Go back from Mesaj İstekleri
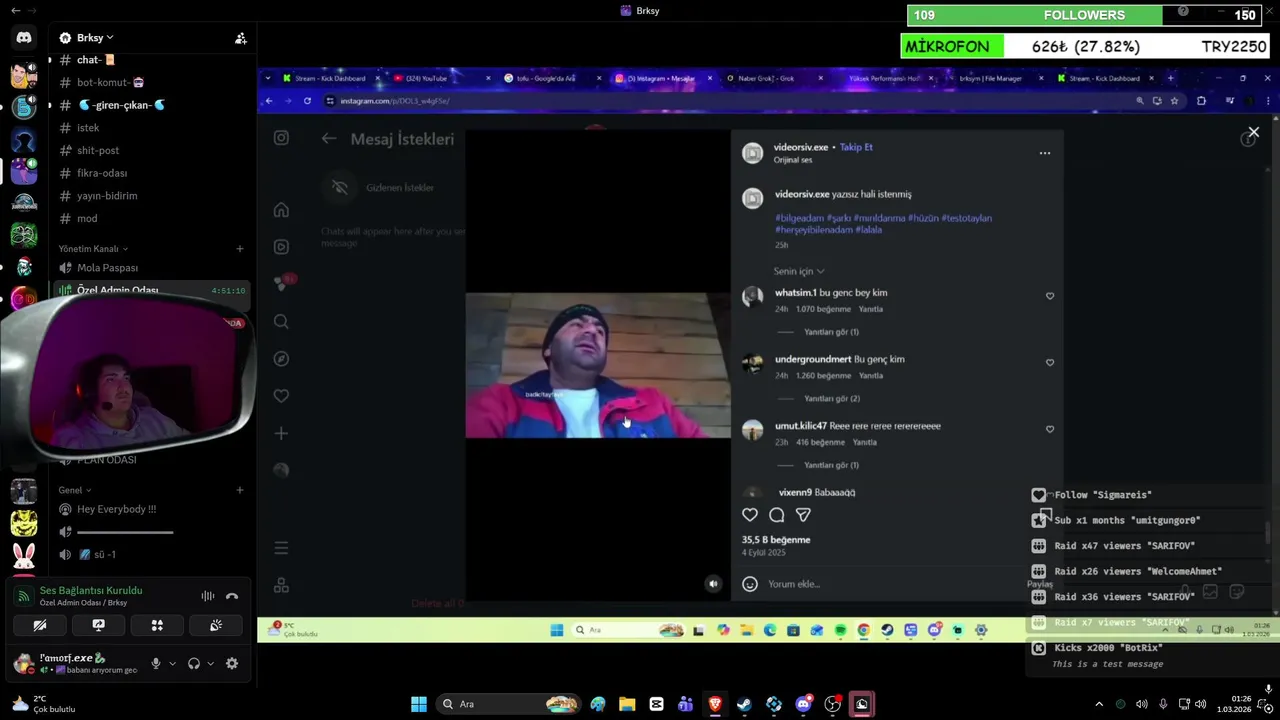Image resolution: width=1280 pixels, height=720 pixels. pyautogui.click(x=329, y=139)
